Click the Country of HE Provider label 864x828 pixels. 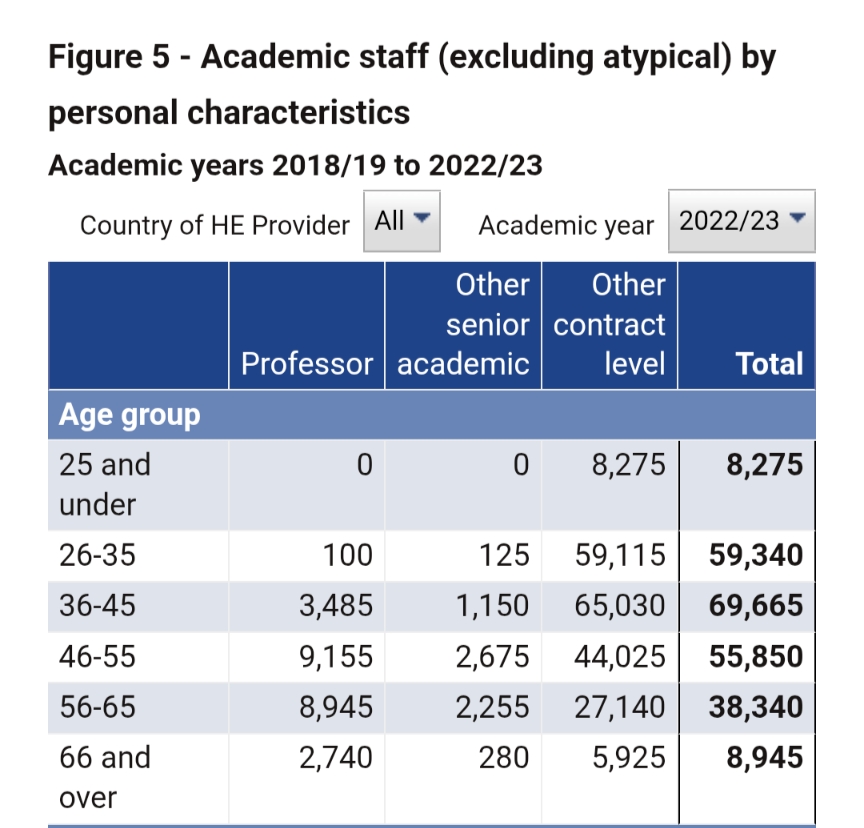coord(215,225)
